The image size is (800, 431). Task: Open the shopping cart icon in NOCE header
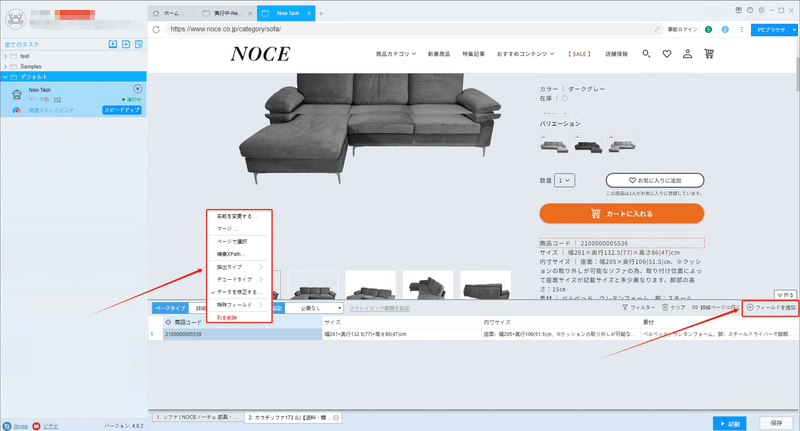point(709,54)
